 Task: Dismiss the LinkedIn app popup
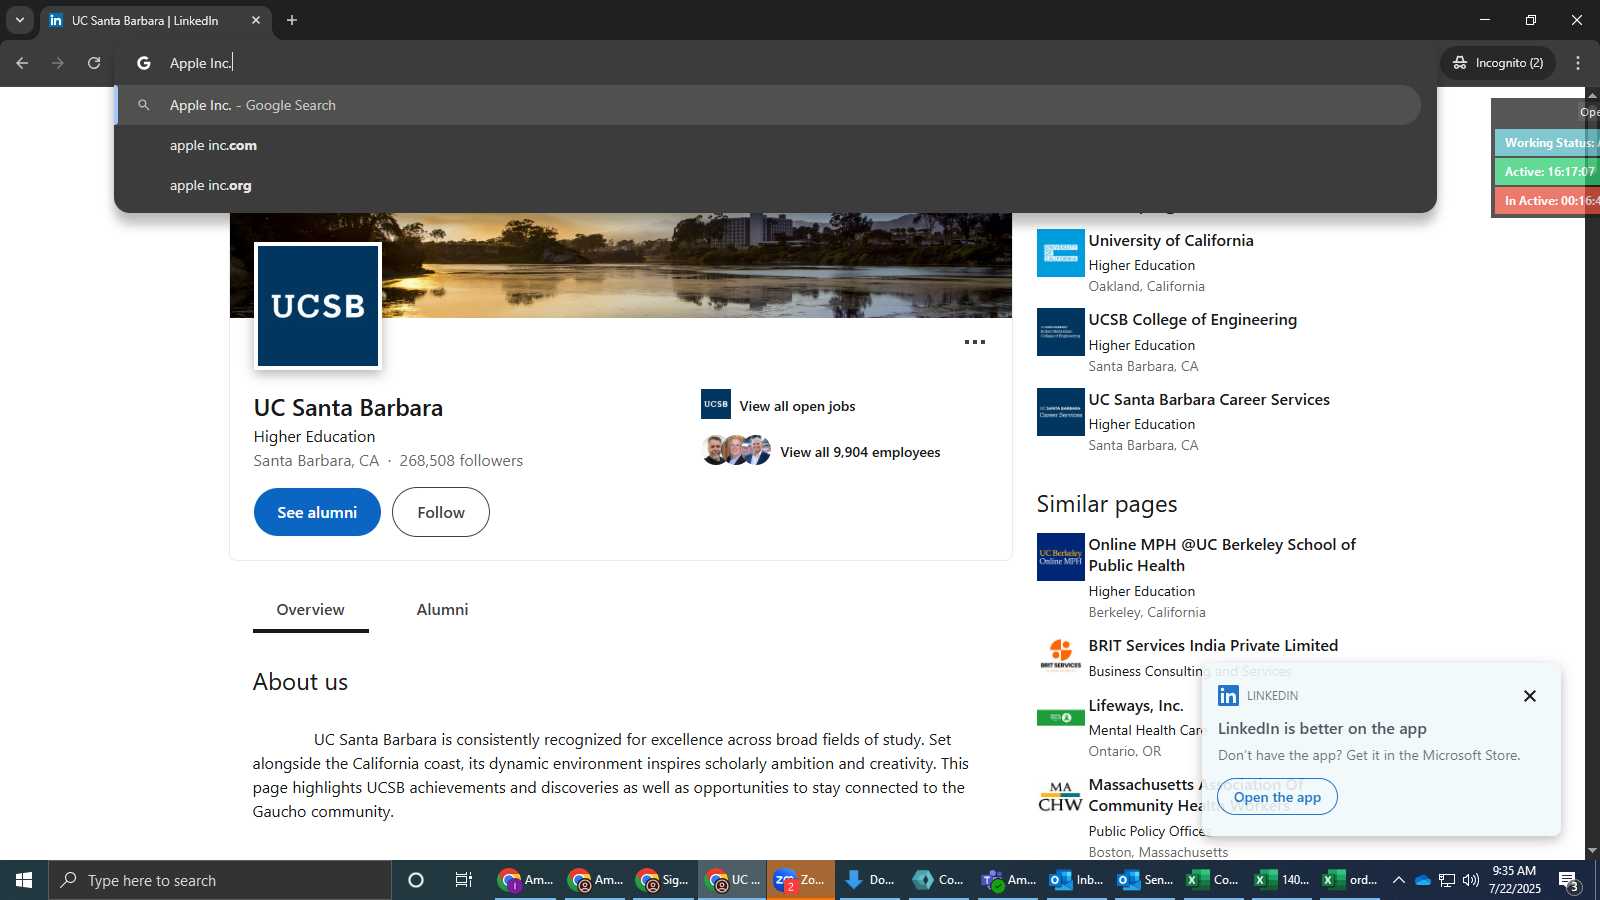[1530, 696]
